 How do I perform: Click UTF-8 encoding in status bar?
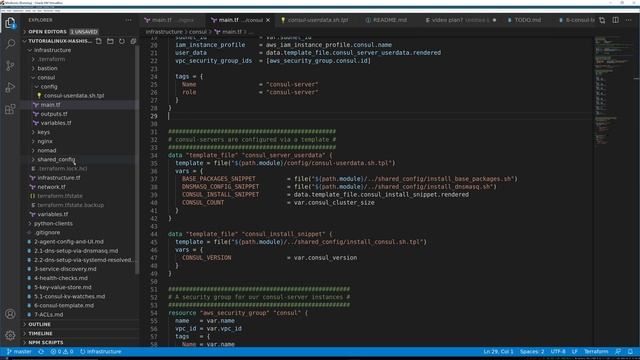pyautogui.click(x=558, y=351)
